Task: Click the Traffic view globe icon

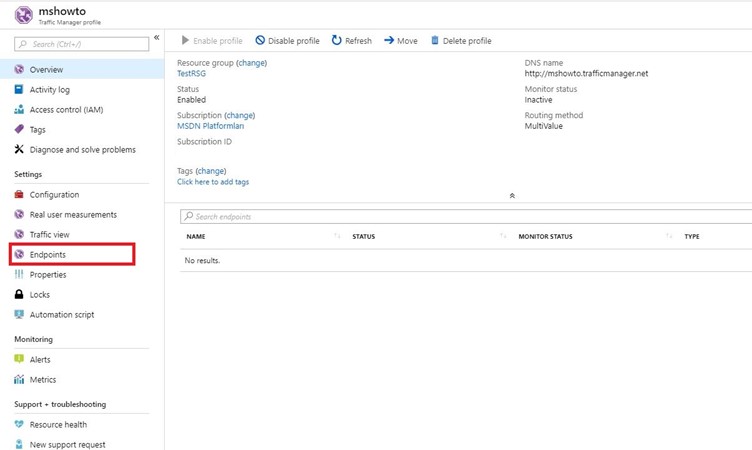Action: click(x=19, y=235)
